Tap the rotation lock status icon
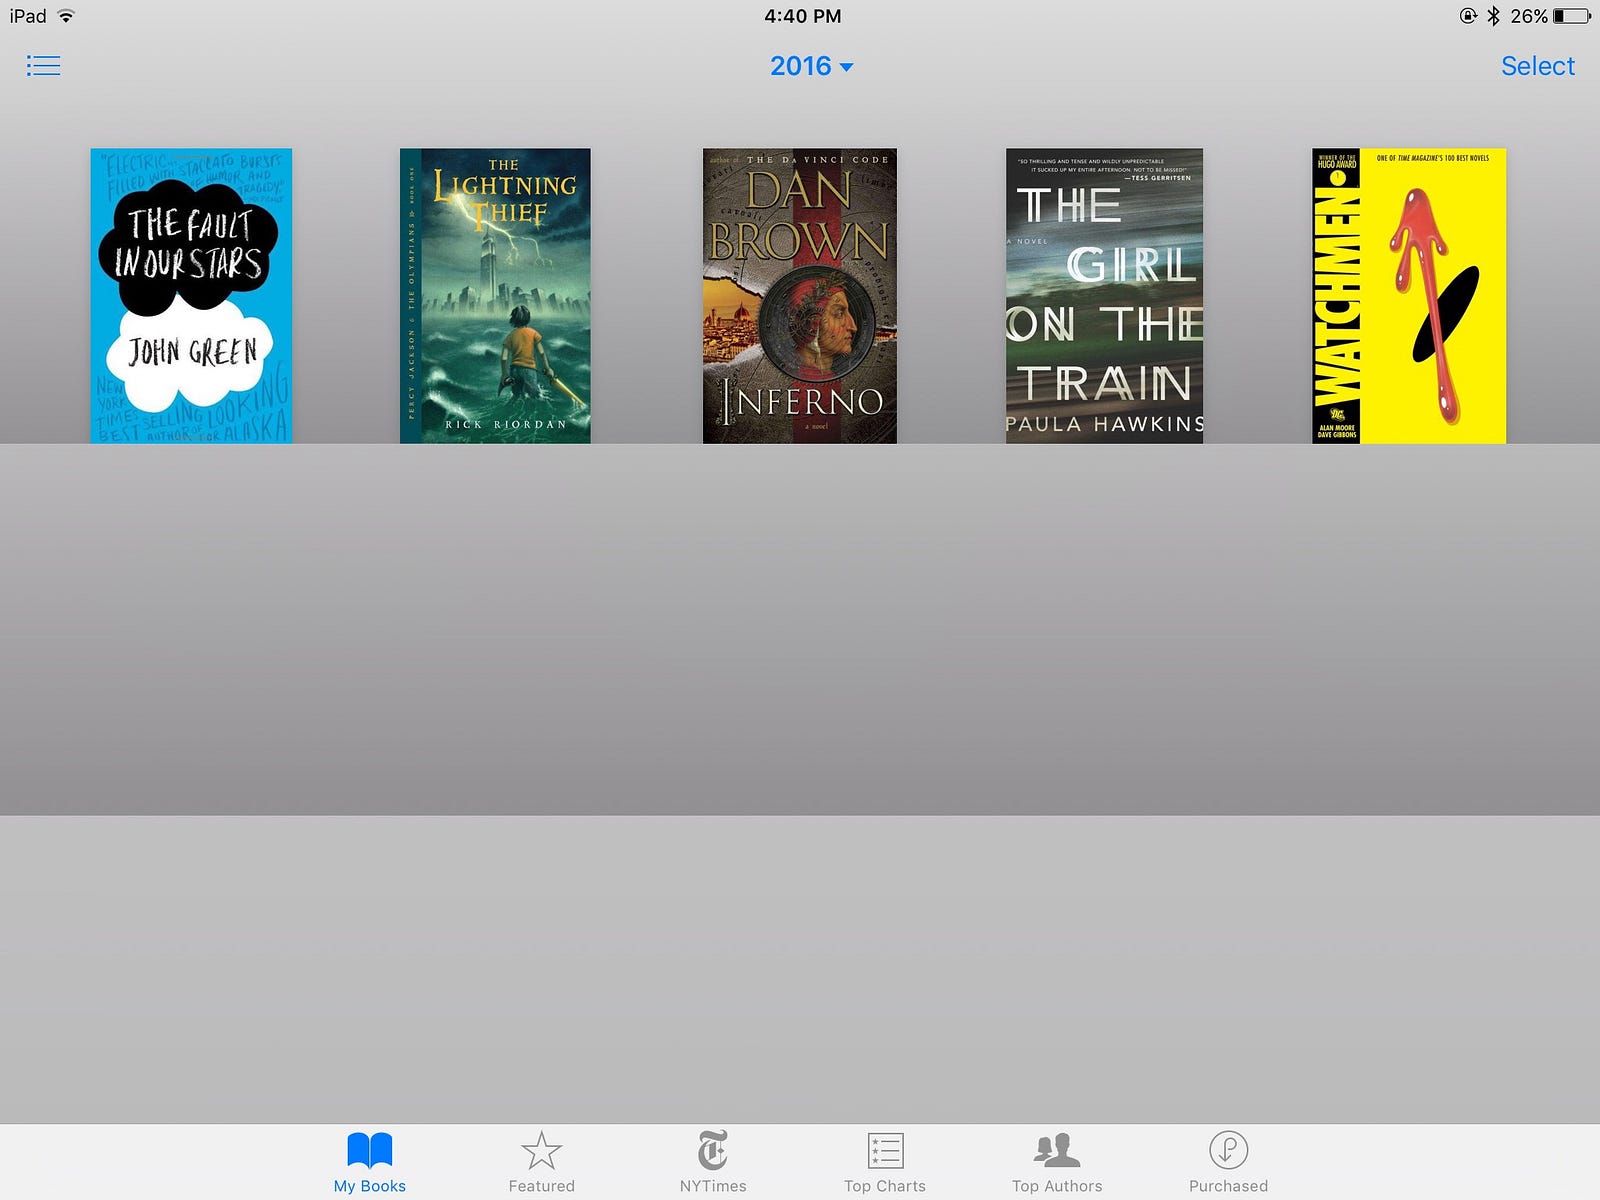 point(1468,16)
